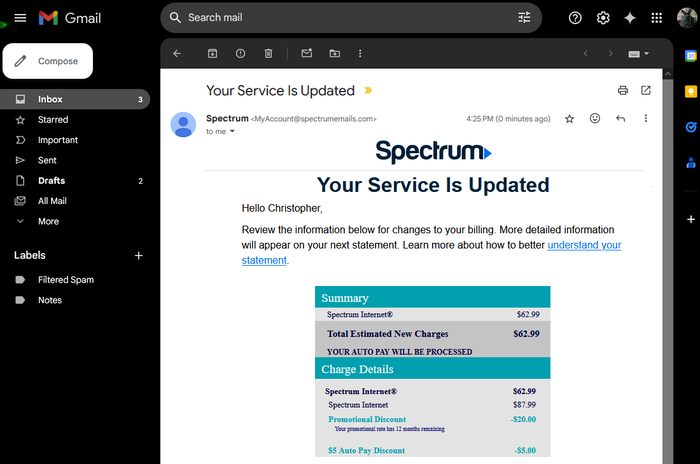The height and width of the screenshot is (464, 700).
Task: Click the Gmail logo
Action: click(70, 18)
